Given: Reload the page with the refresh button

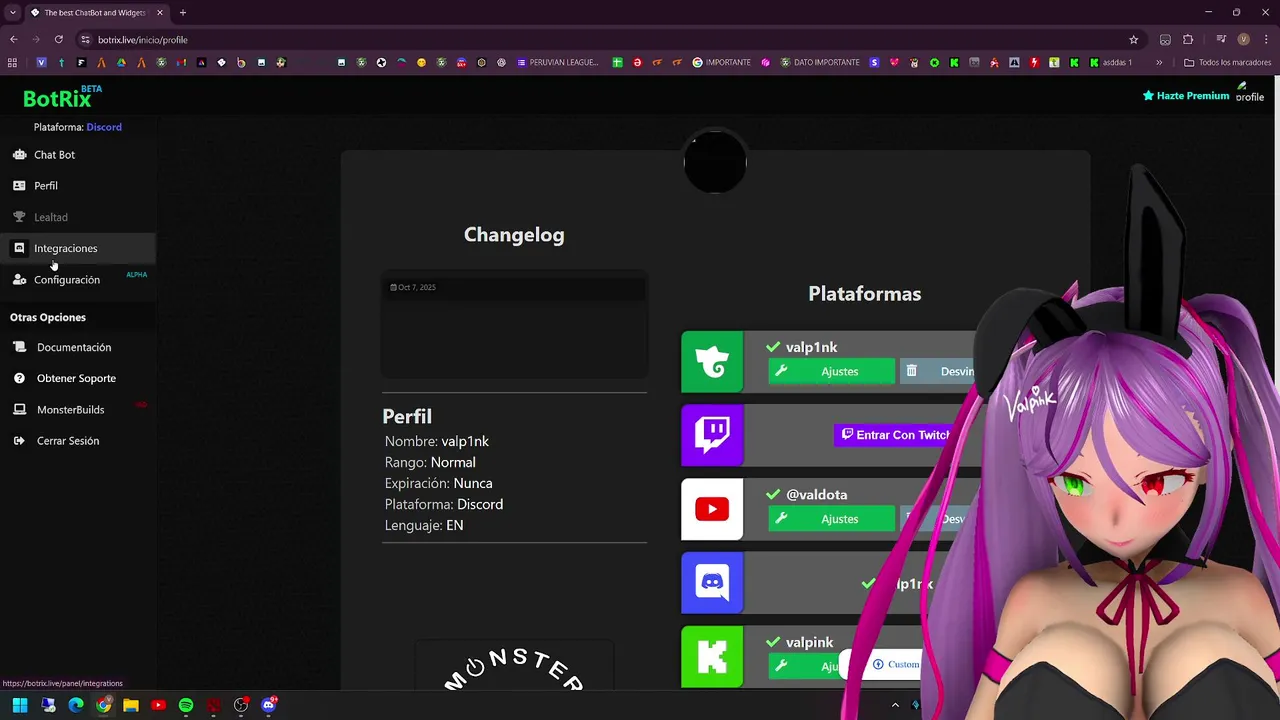Looking at the screenshot, I should [58, 40].
